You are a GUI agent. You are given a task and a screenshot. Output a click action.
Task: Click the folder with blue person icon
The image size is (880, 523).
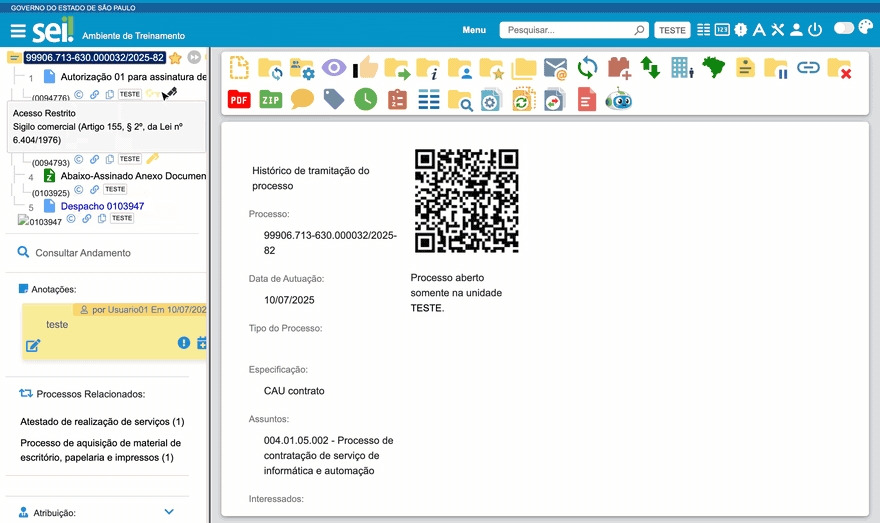pyautogui.click(x=460, y=68)
